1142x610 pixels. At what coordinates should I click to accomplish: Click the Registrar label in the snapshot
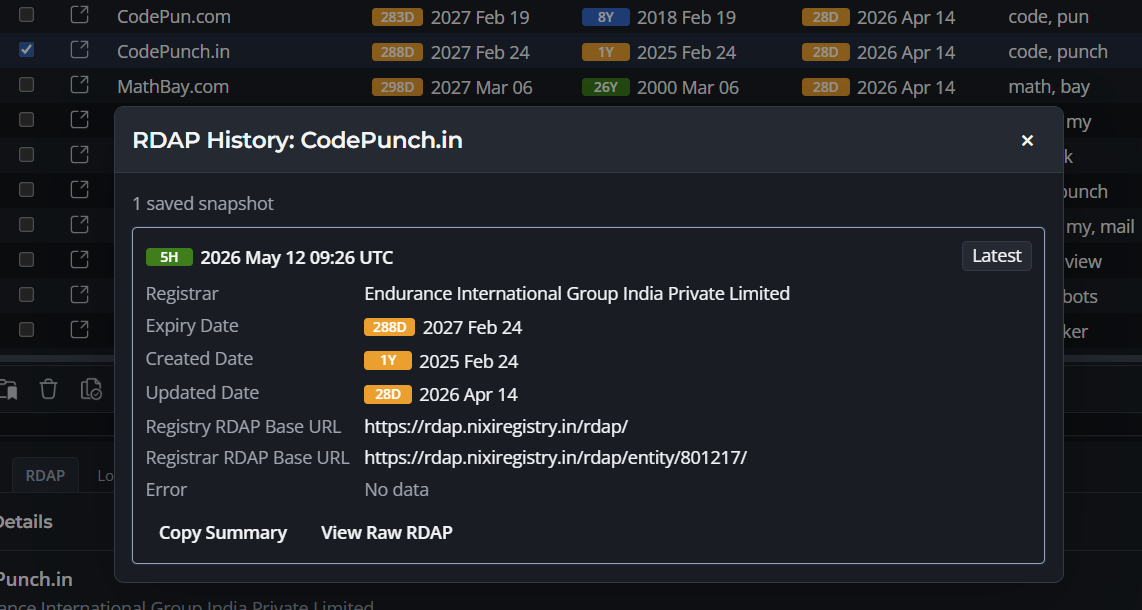tap(182, 293)
